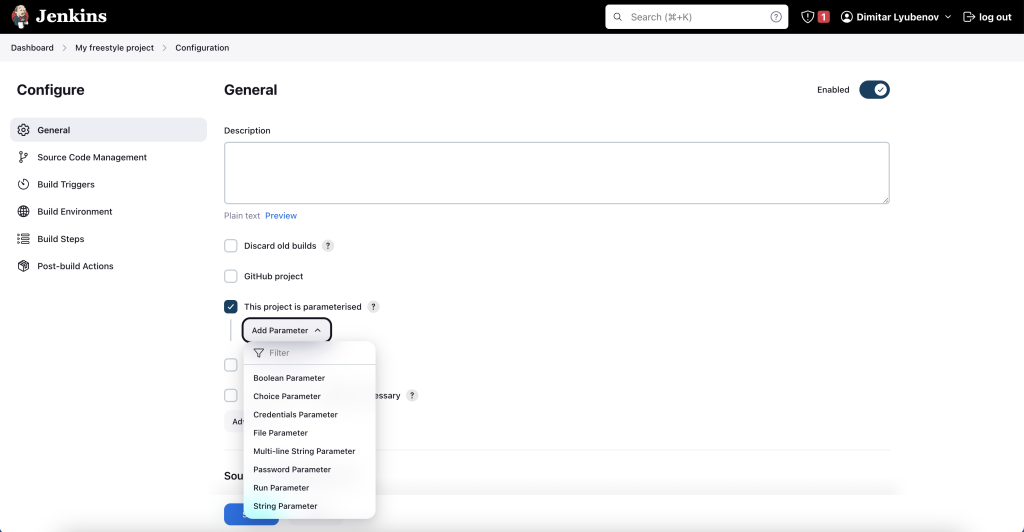This screenshot has height=532, width=1024.
Task: Go to General section in sidebar
Action: point(108,130)
